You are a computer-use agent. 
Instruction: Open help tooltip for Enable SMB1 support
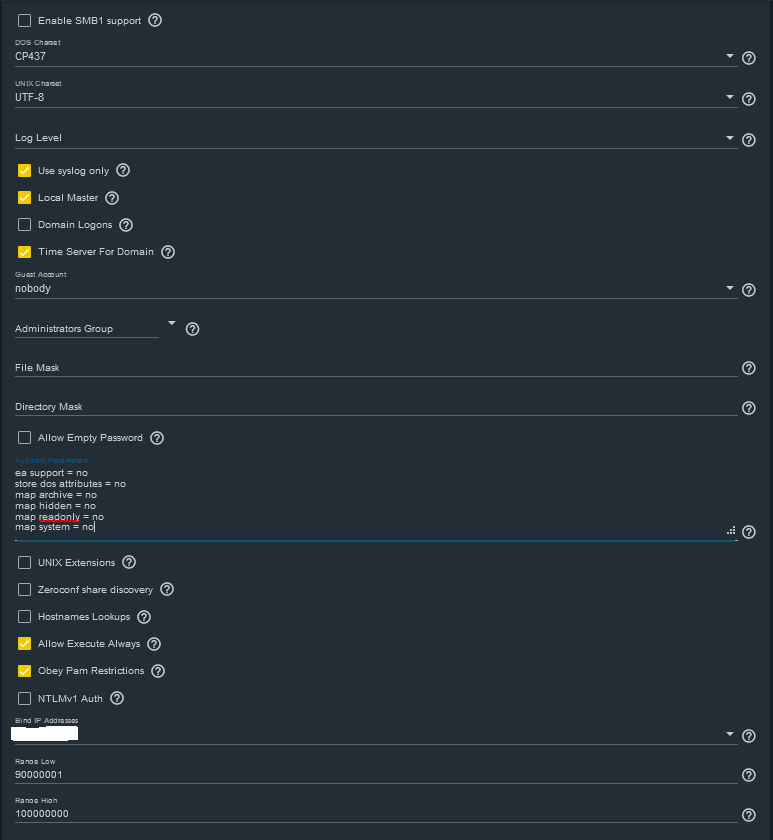pos(155,20)
